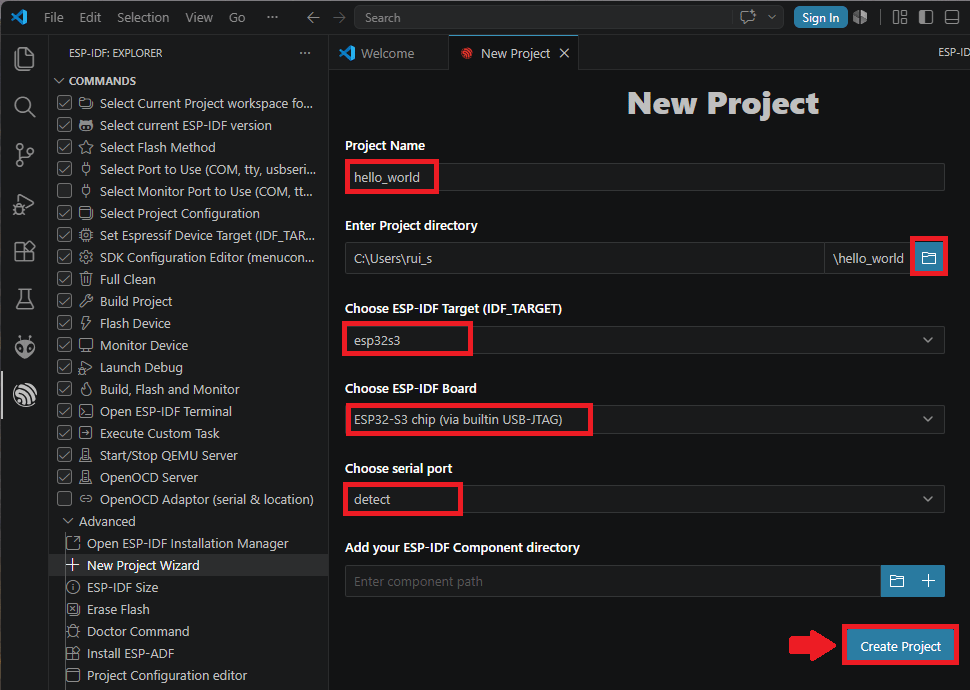Toggle checkbox for SDK Configuration Editor
Screen dimensions: 970x690
click(x=64, y=257)
